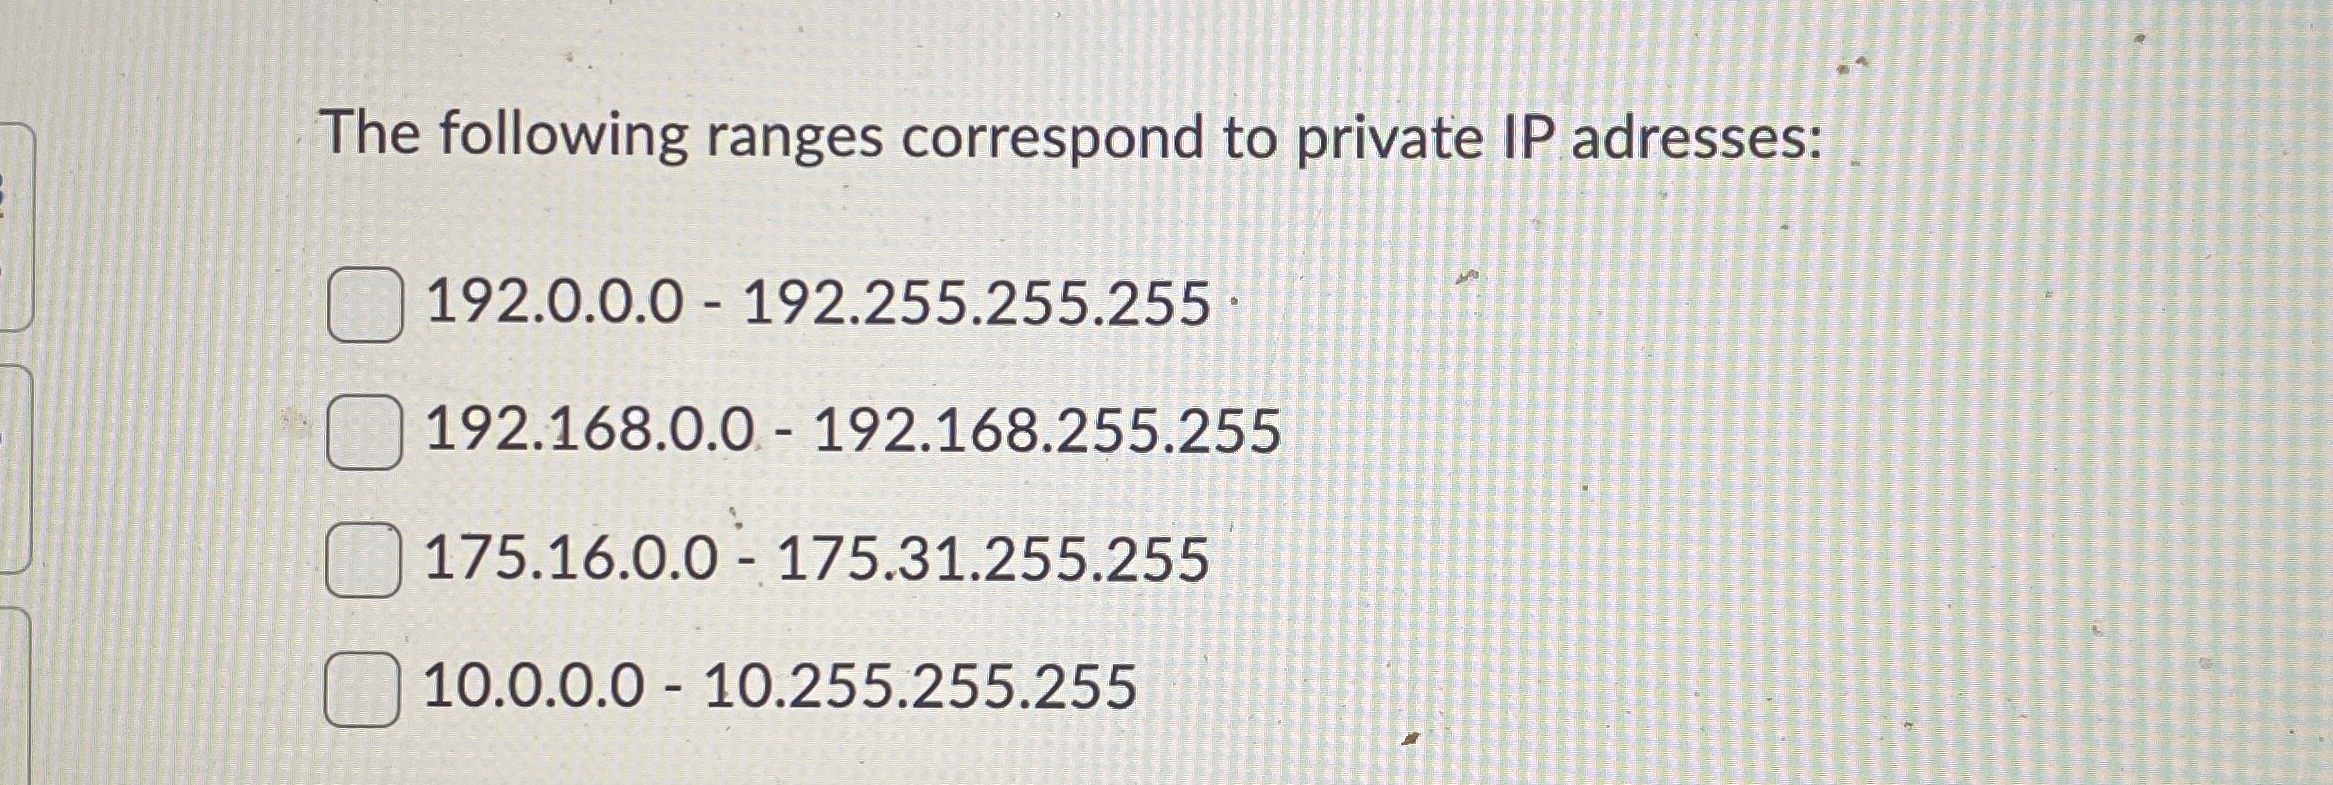The width and height of the screenshot is (2333, 785).
Task: Click the 10.0.0.0 - 10.255.255.255 answer text
Action: 780,684
